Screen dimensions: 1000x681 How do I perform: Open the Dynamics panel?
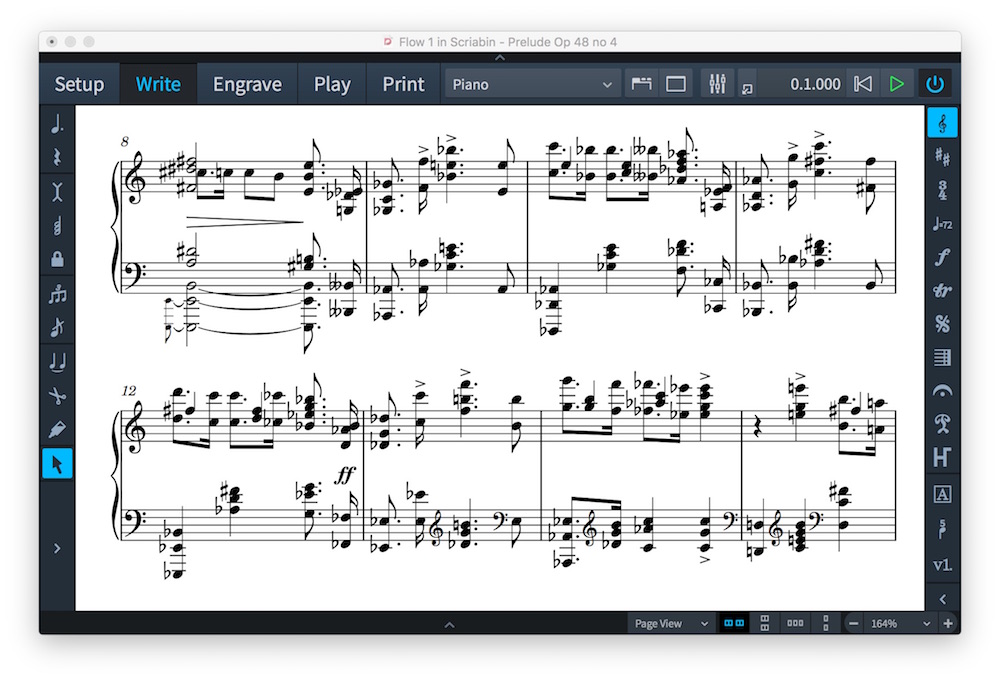click(943, 257)
